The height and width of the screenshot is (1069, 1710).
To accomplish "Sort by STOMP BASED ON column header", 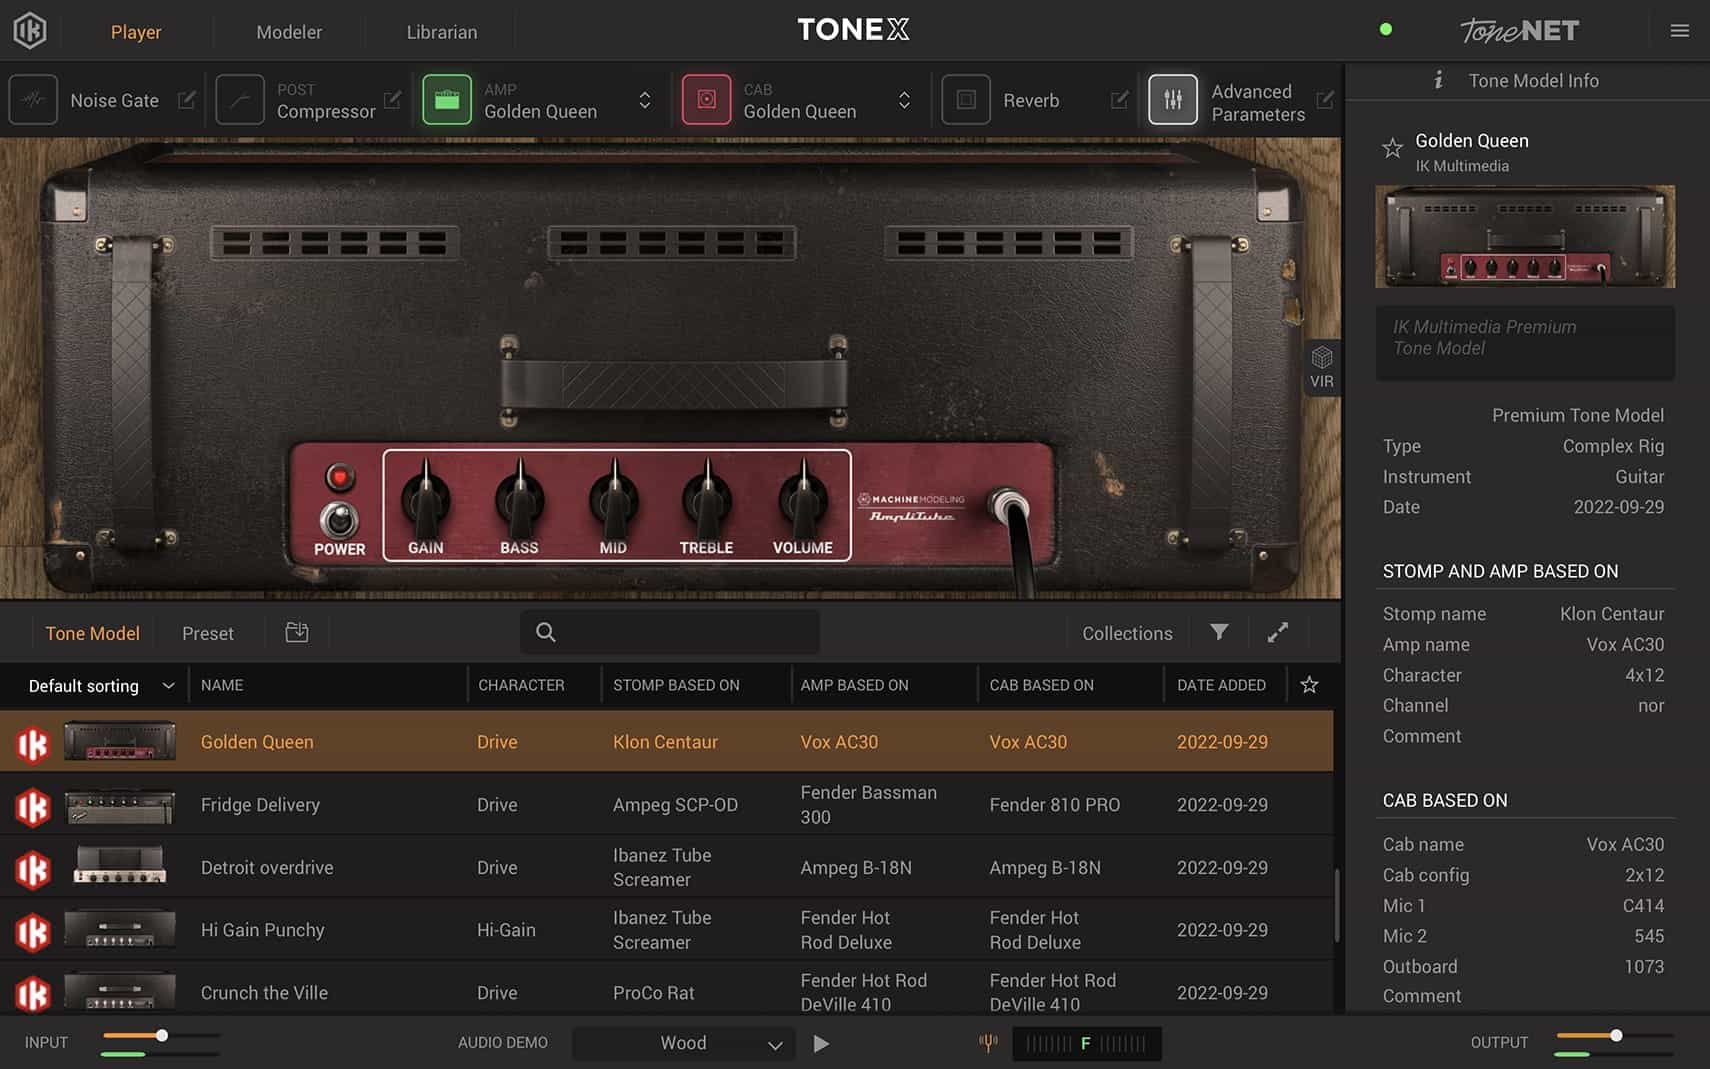I will click(676, 685).
